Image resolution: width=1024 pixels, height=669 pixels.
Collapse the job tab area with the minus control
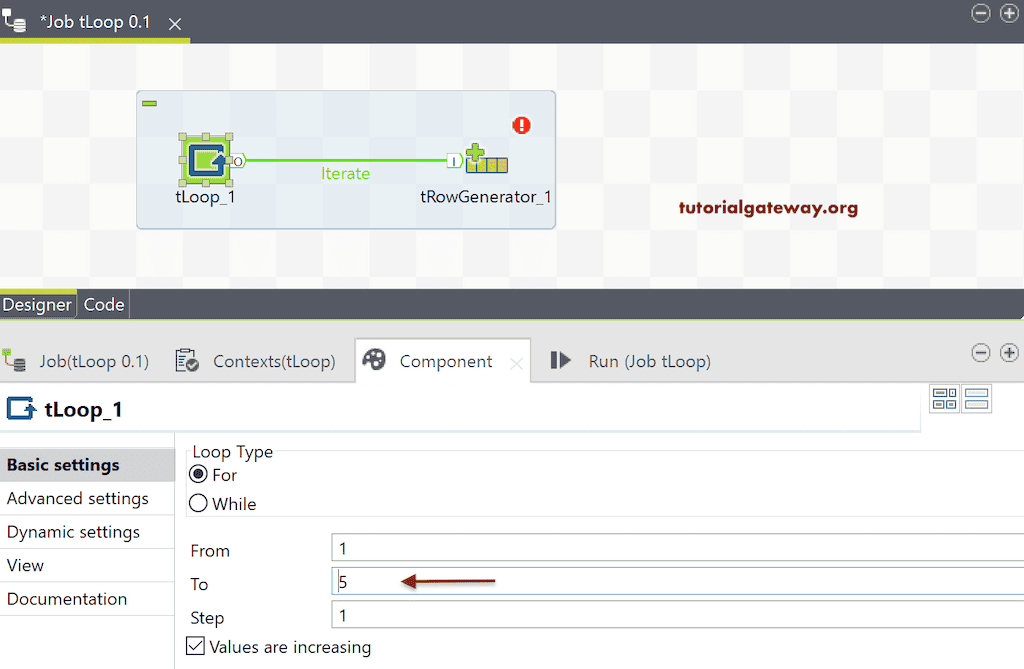coord(980,14)
